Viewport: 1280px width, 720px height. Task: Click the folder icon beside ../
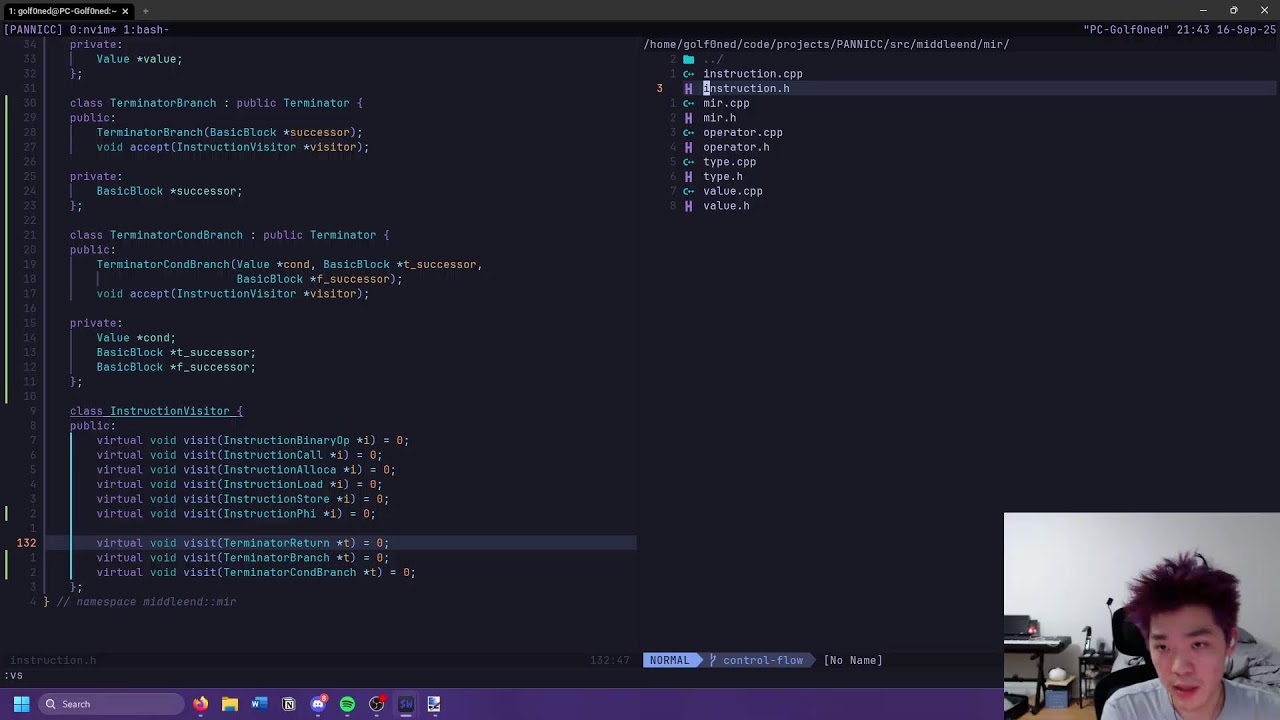pos(689,59)
